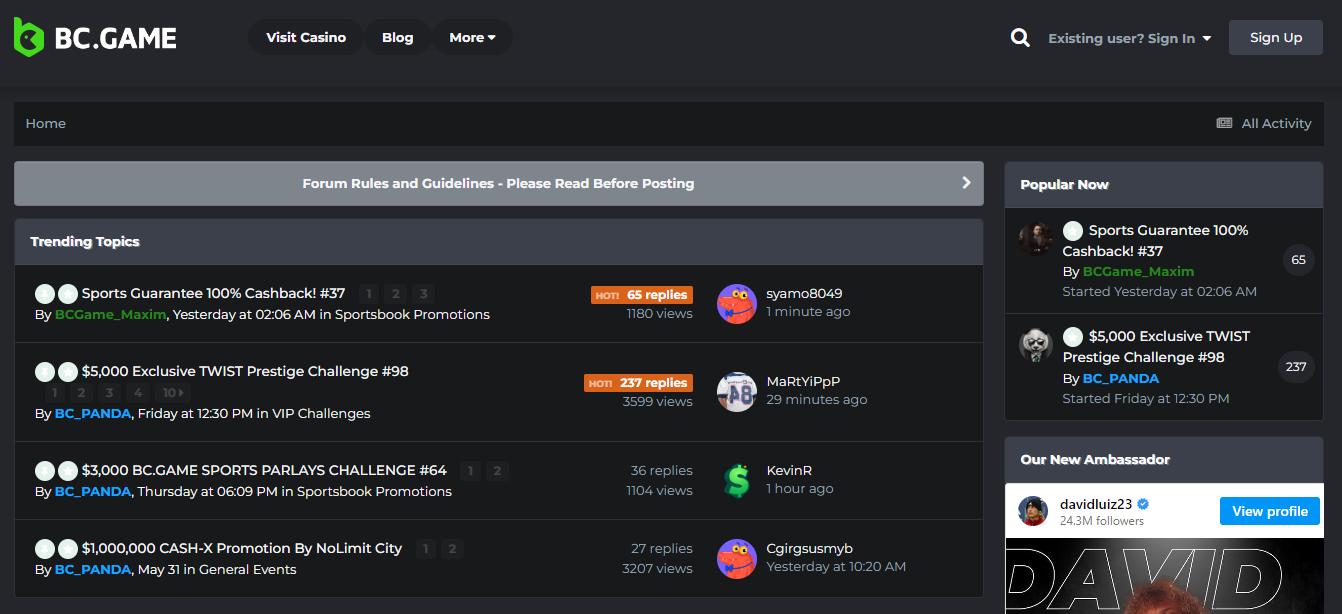Open syamo8049's avatar
The image size is (1342, 614).
pos(737,304)
